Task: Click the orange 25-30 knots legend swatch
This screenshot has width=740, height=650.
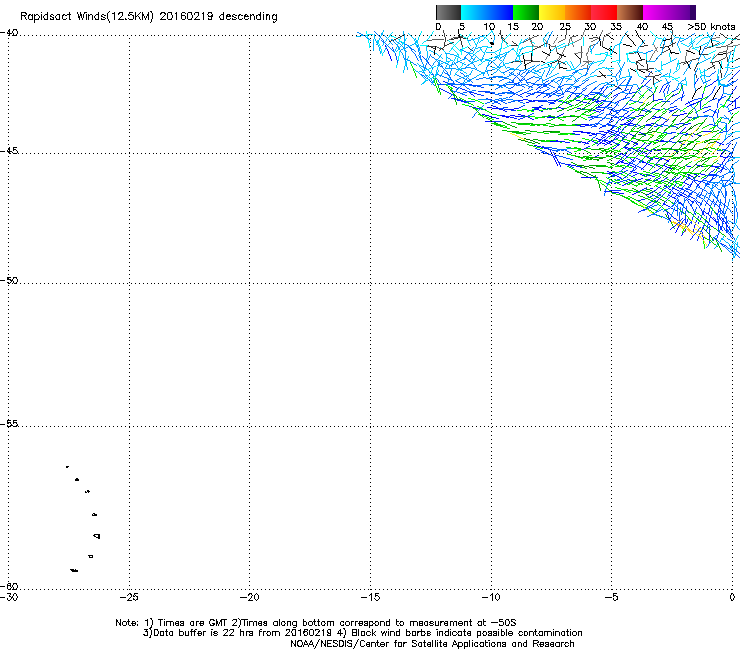Action: point(578,12)
